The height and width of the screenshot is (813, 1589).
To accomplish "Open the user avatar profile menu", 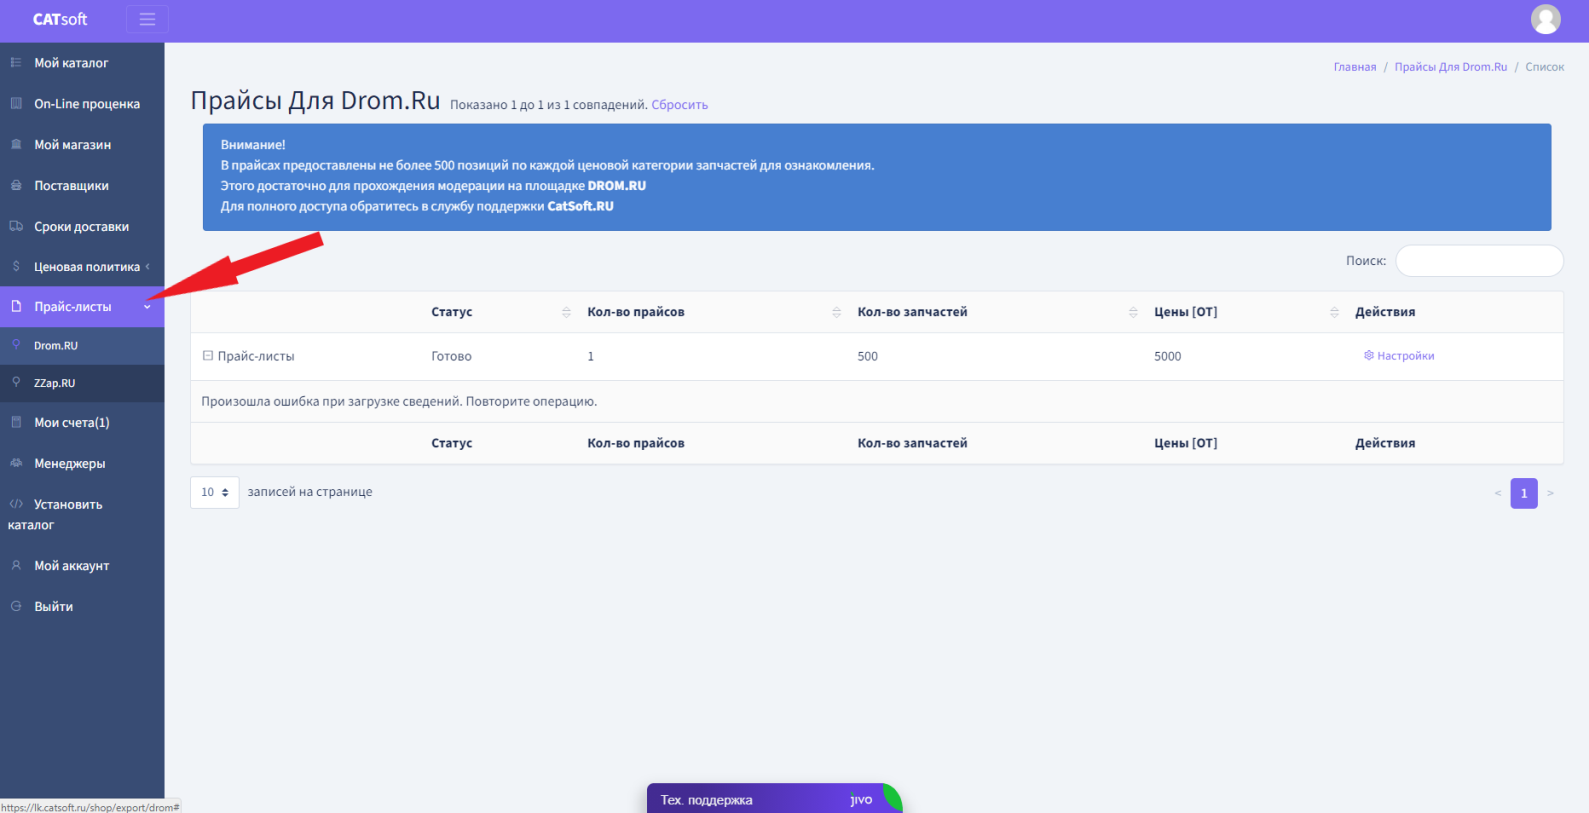I will tap(1545, 19).
